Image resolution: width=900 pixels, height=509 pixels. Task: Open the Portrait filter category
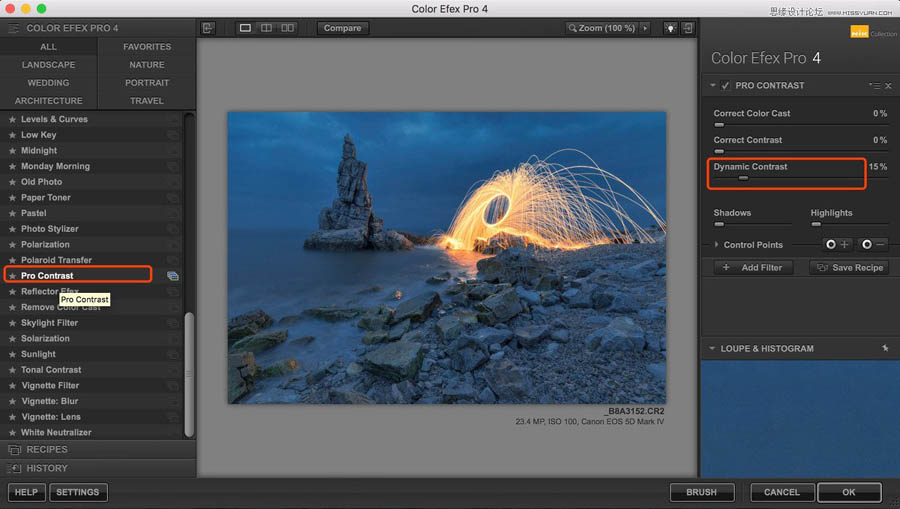pos(147,83)
